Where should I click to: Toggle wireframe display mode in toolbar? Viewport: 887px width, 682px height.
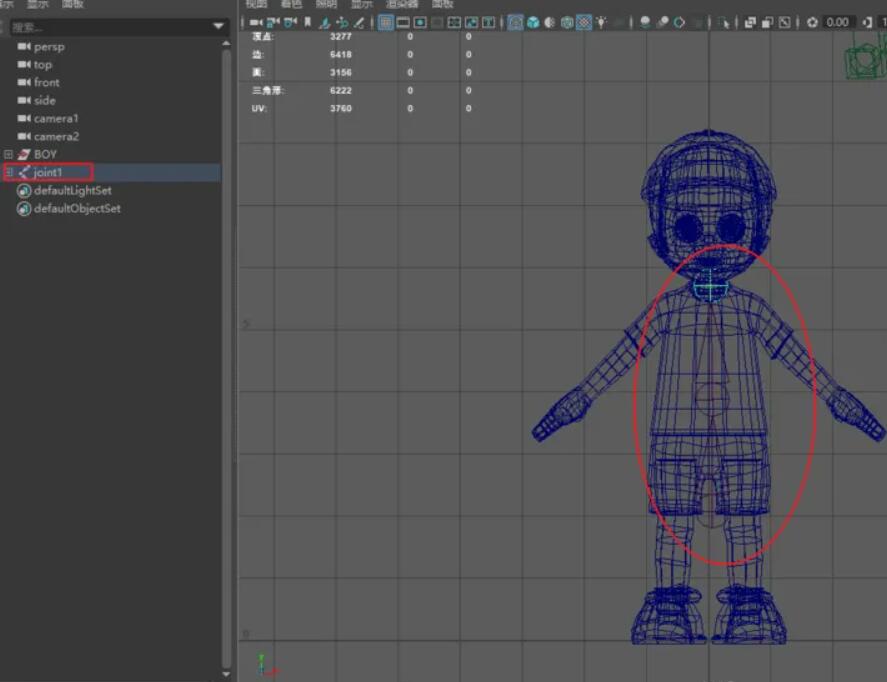coord(515,22)
